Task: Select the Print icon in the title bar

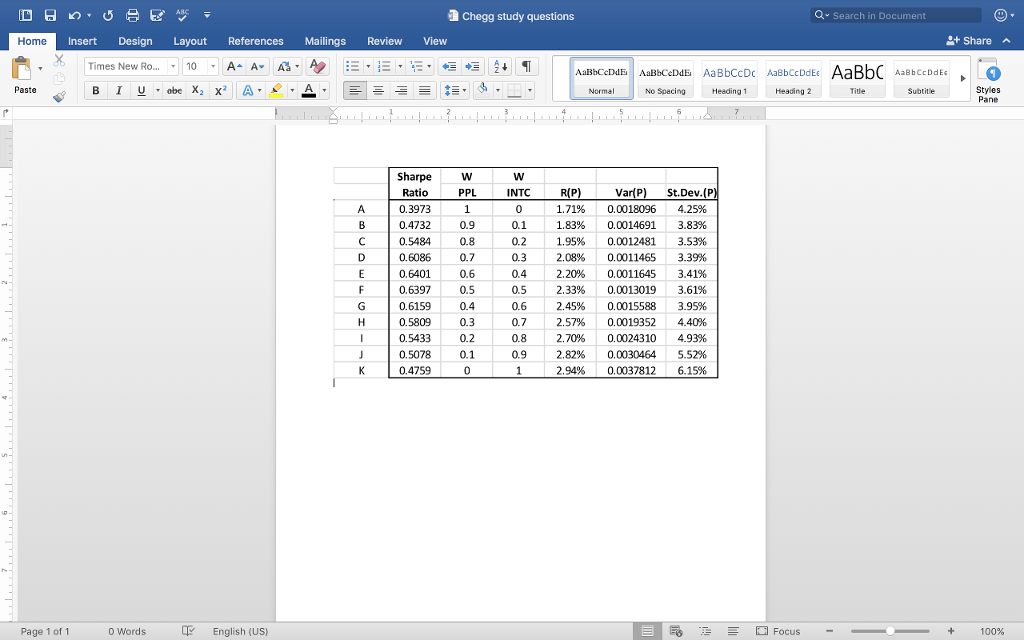Action: click(x=130, y=15)
